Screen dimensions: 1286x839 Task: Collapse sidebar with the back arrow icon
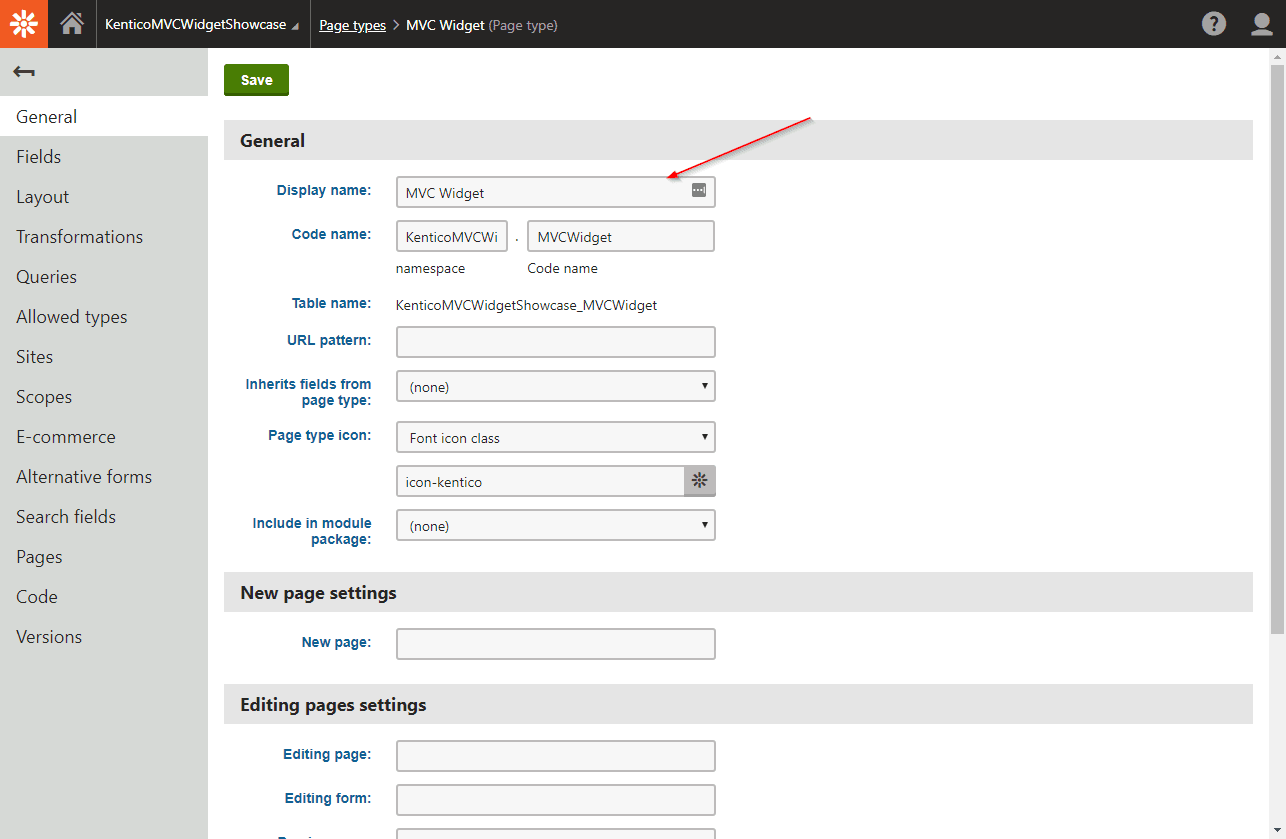pos(24,72)
